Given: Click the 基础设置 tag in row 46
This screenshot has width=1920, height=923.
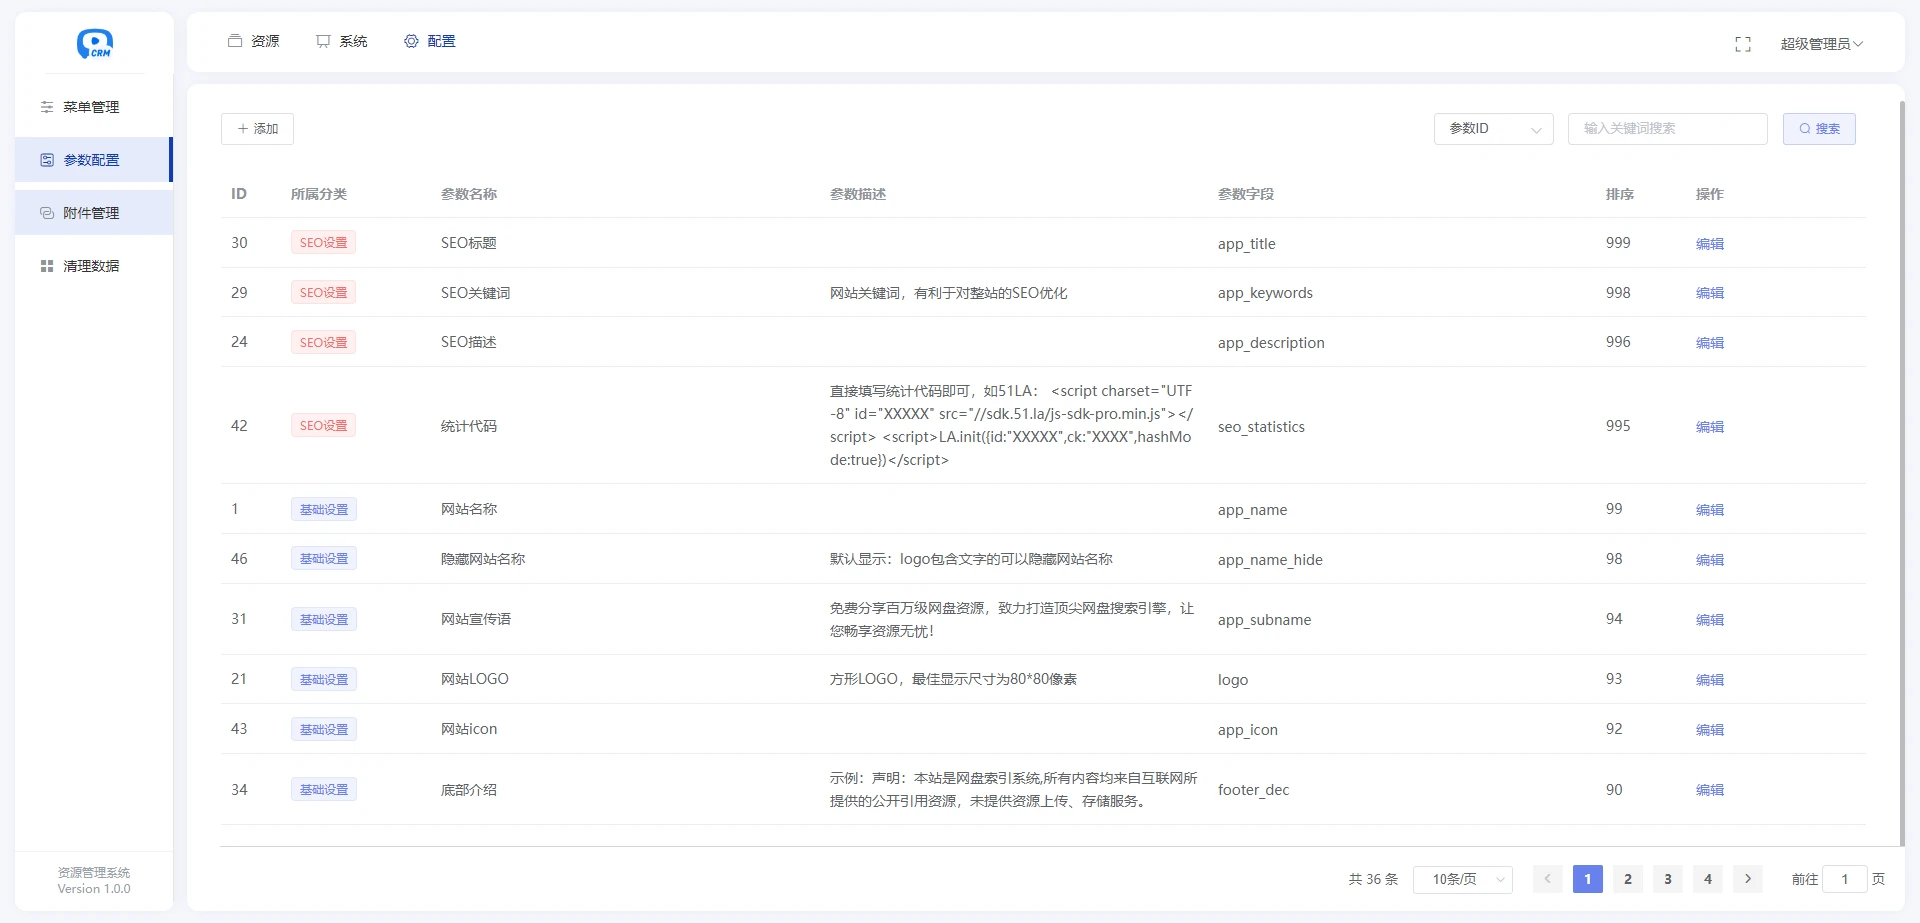Looking at the screenshot, I should 324,558.
